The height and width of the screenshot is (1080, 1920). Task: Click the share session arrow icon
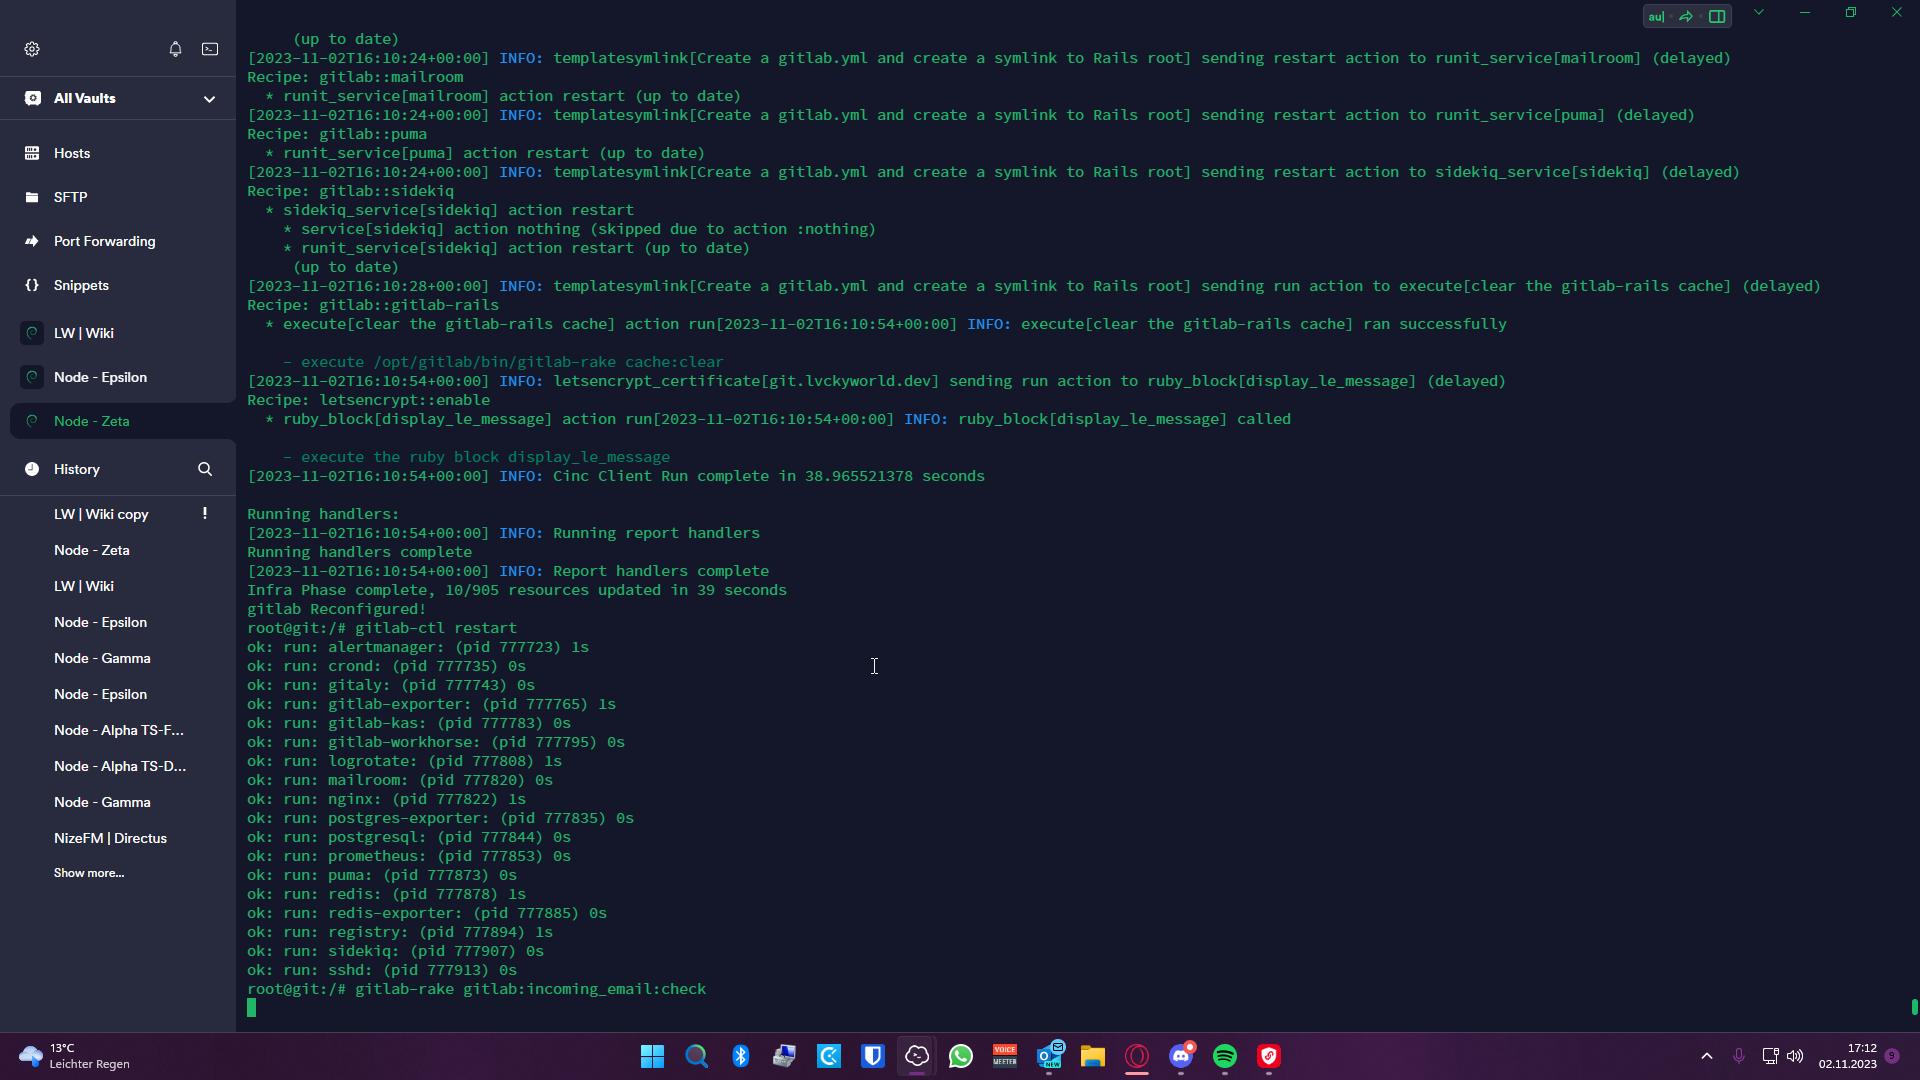pyautogui.click(x=1686, y=16)
